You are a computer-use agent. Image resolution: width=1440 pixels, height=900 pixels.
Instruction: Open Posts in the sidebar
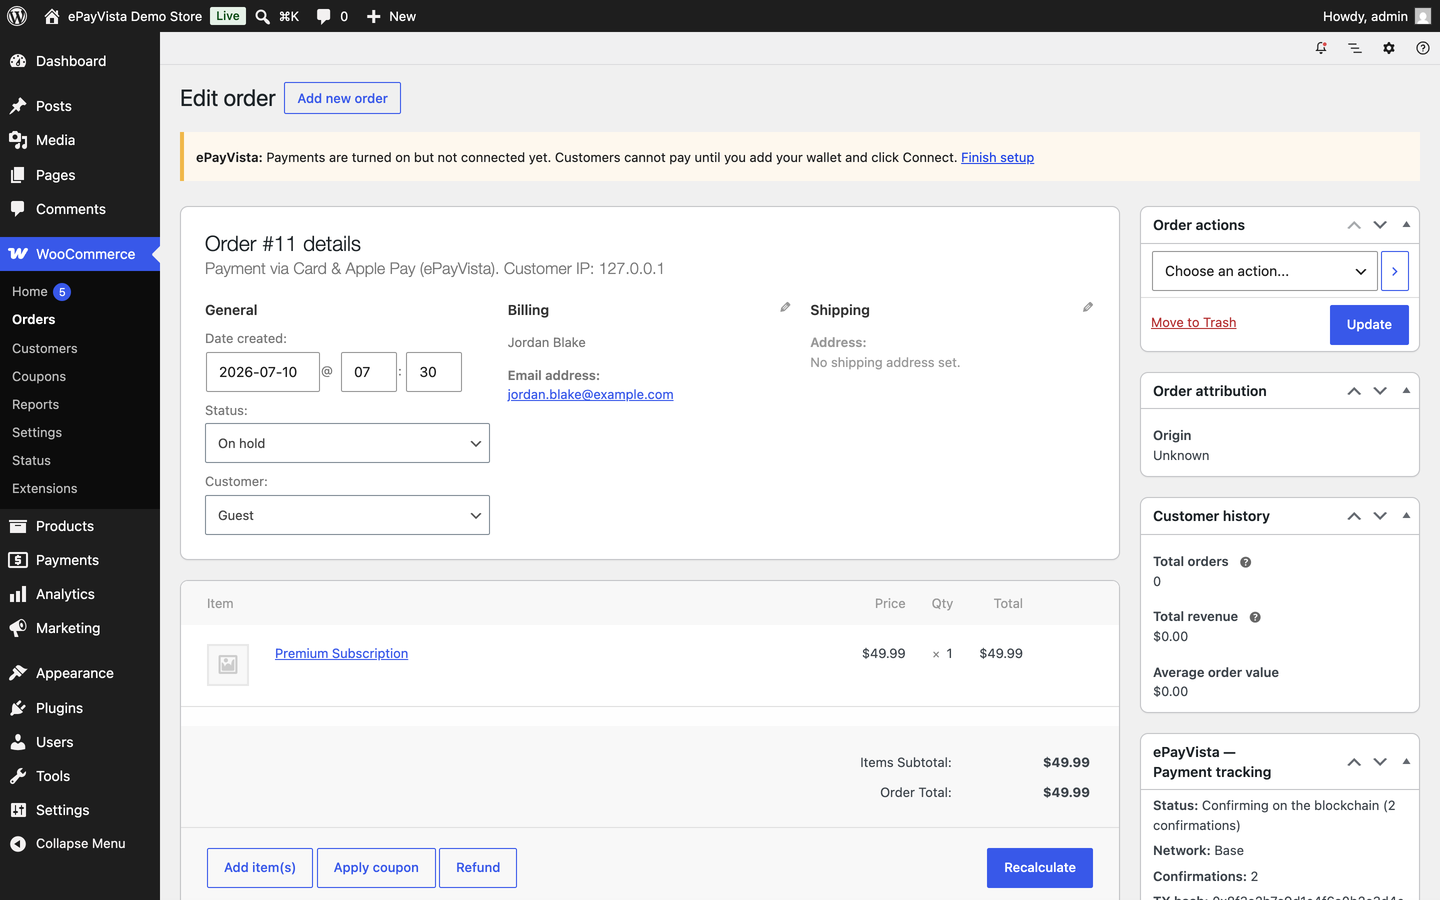pyautogui.click(x=80, y=106)
